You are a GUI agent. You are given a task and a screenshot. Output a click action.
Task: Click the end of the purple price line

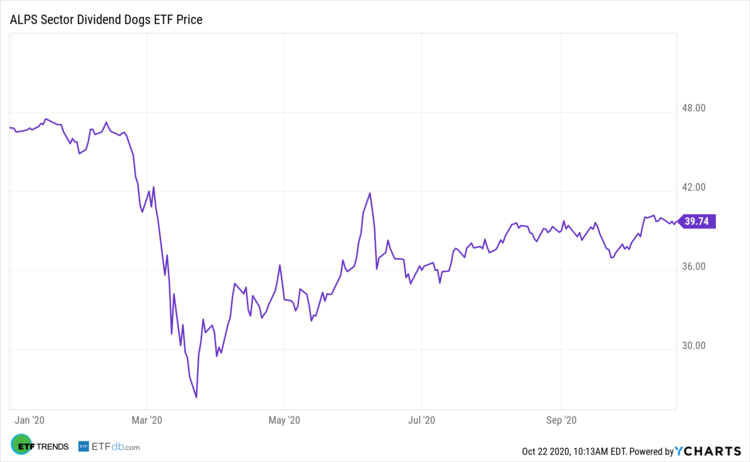(x=676, y=222)
